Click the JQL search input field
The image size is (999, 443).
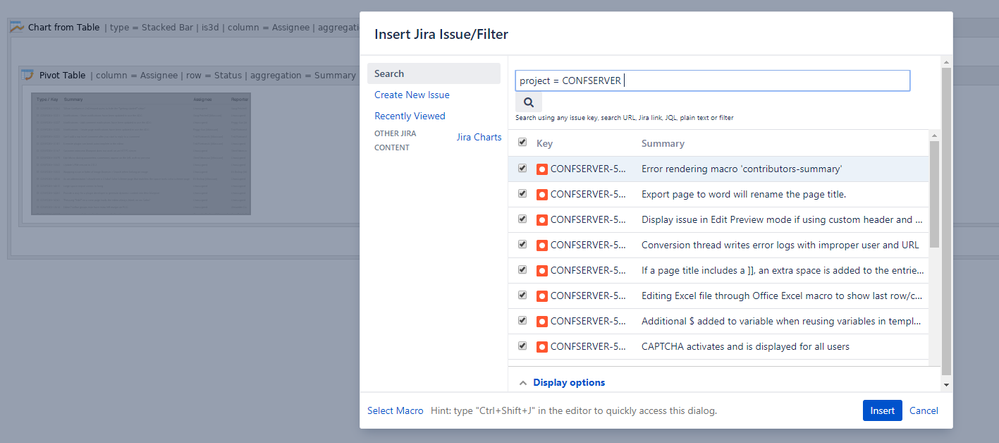click(712, 80)
